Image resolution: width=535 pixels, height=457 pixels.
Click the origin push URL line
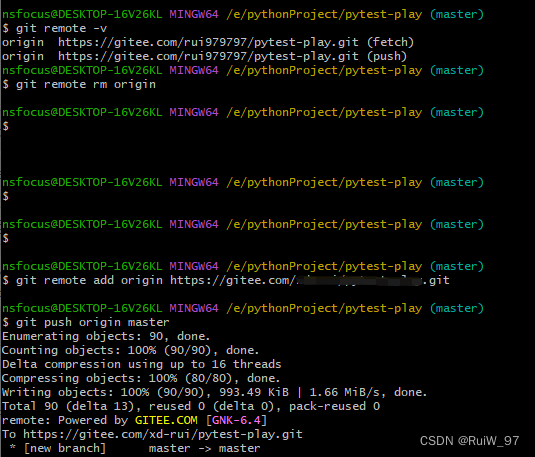coord(204,56)
